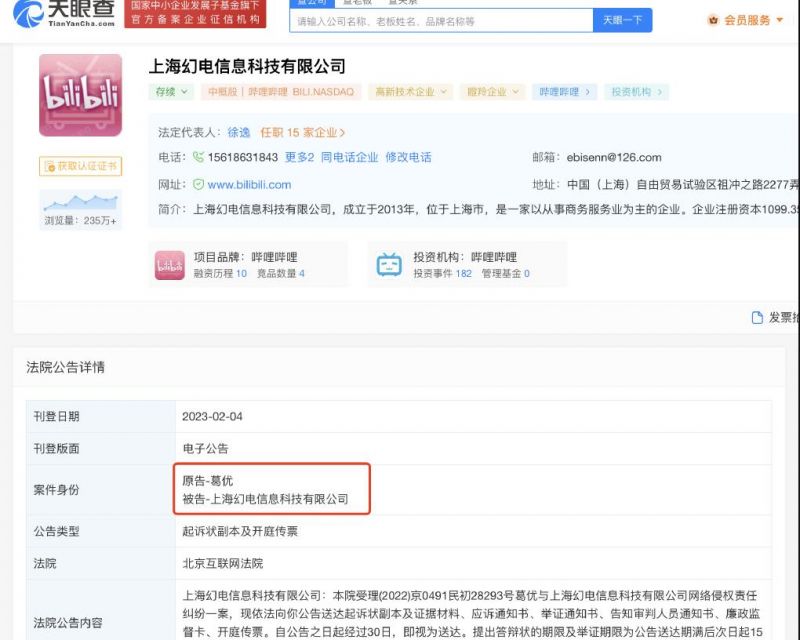Expand the 高新技术企业 tag
This screenshot has height=640, width=800.
(409, 92)
